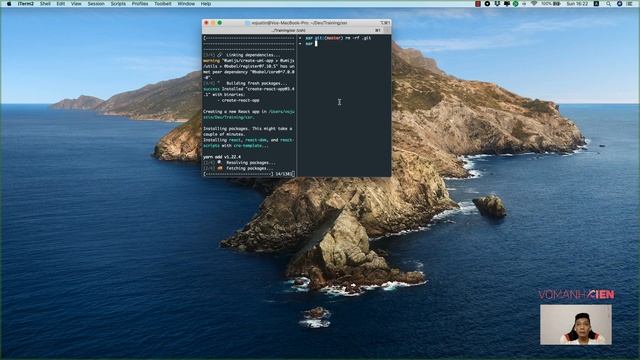Open the Profiles menu
The height and width of the screenshot is (360, 640).
coord(140,4)
